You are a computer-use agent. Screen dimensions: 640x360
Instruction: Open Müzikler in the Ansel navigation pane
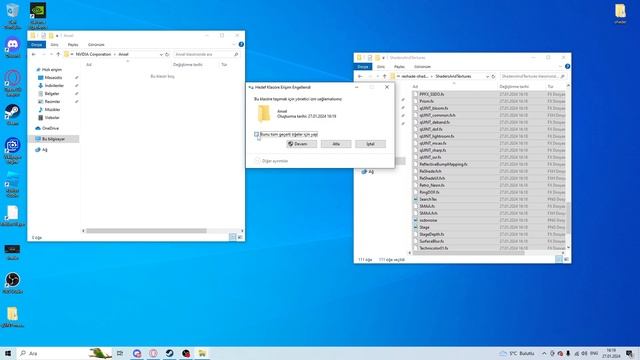point(52,109)
